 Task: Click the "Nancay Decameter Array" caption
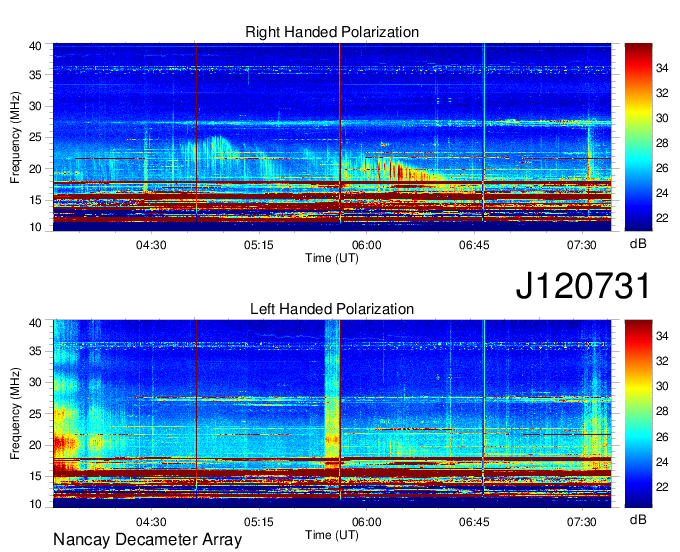pyautogui.click(x=147, y=540)
